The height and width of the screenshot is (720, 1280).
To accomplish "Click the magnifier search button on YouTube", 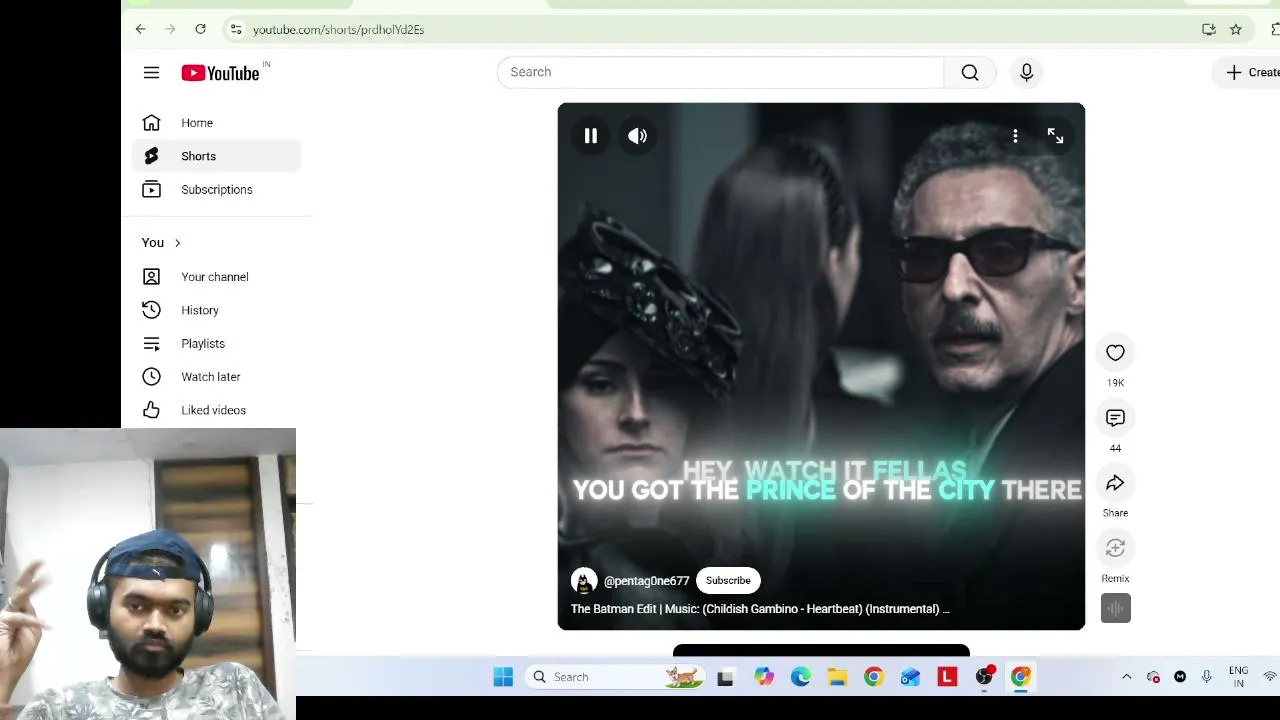I will 970,72.
